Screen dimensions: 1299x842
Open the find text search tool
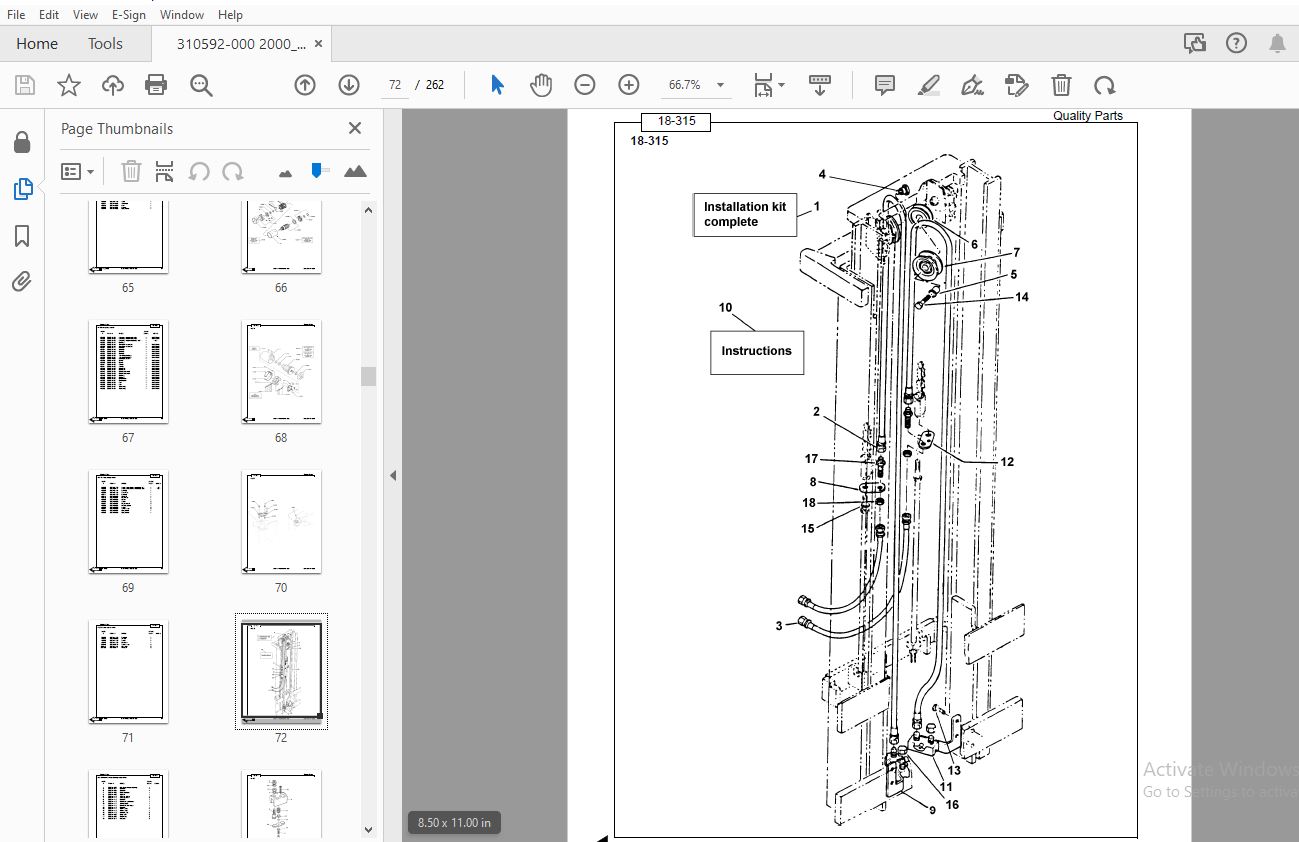coord(201,85)
